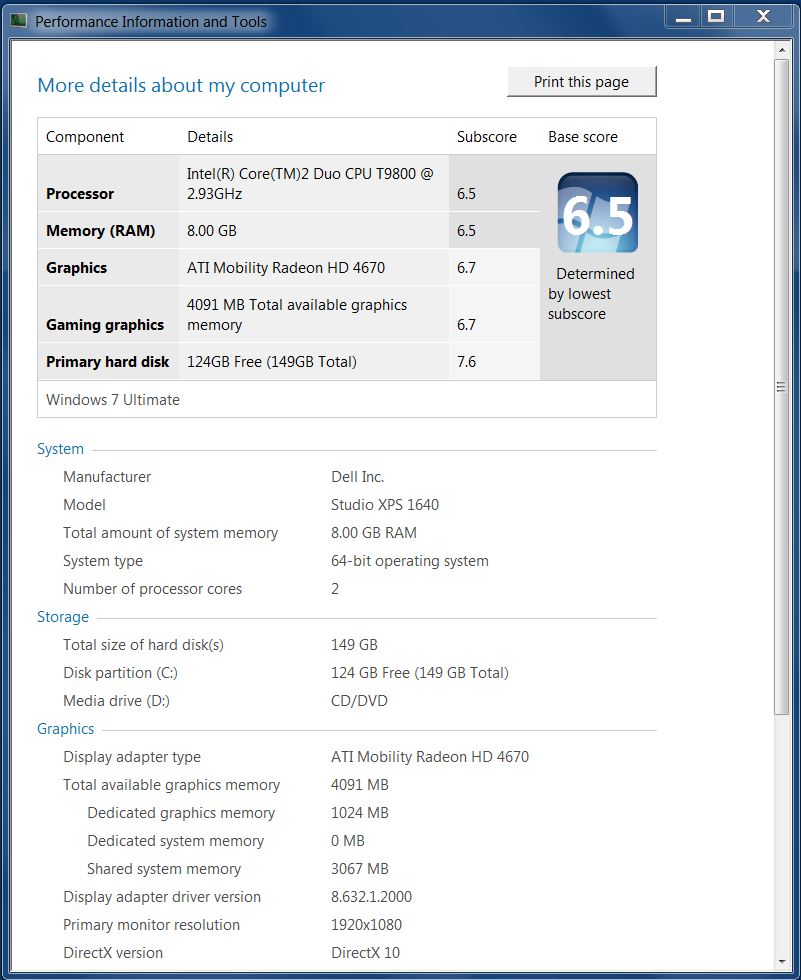
Task: Click the table's ATI Mobility Radeon HD 4670 cell
Action: (x=286, y=268)
